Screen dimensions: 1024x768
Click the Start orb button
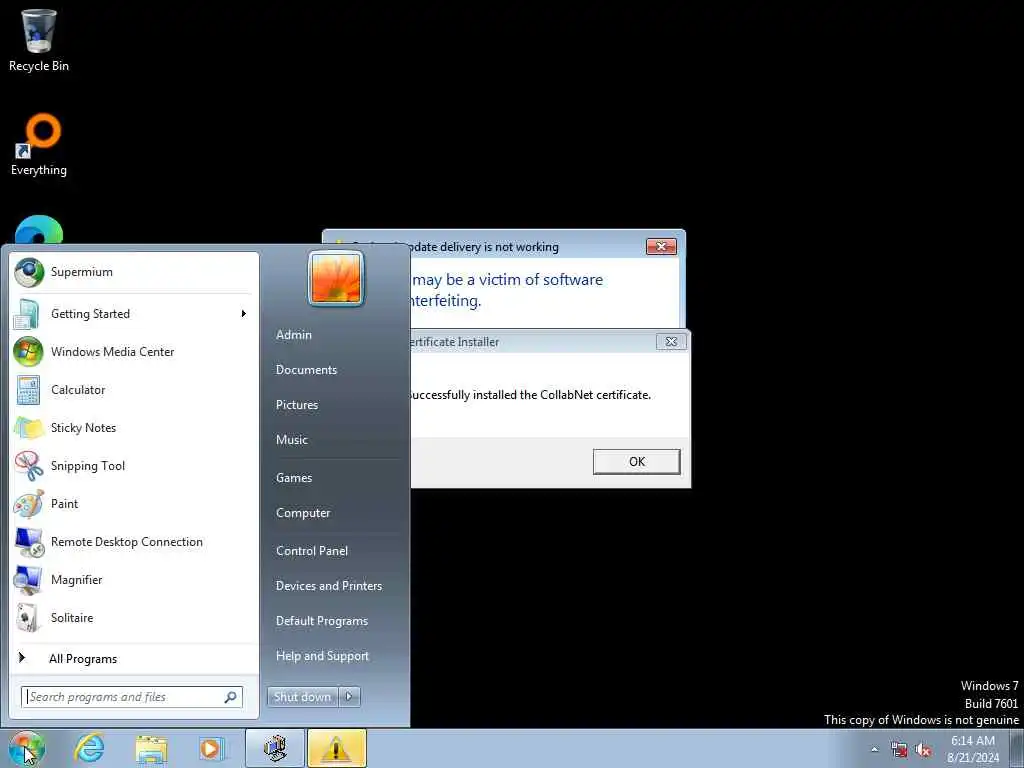point(27,748)
